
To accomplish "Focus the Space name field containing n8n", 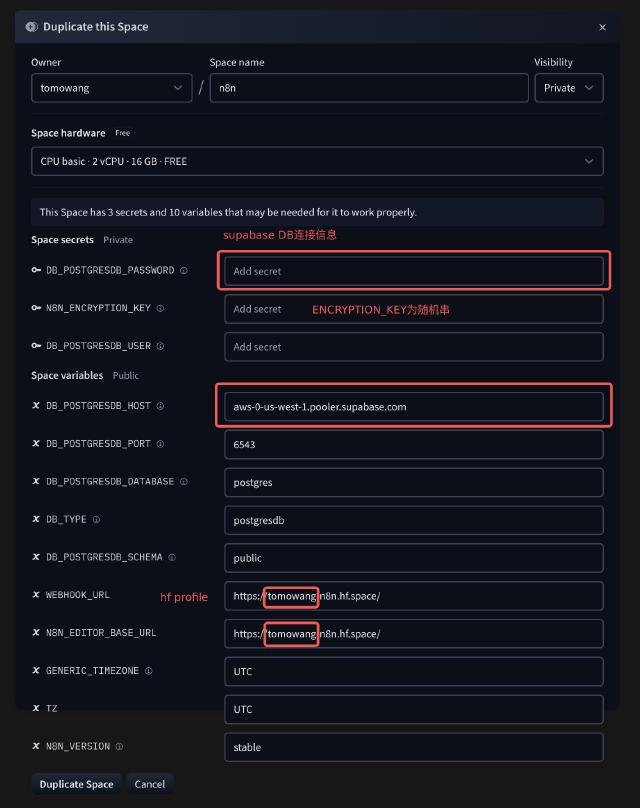I will tap(369, 88).
